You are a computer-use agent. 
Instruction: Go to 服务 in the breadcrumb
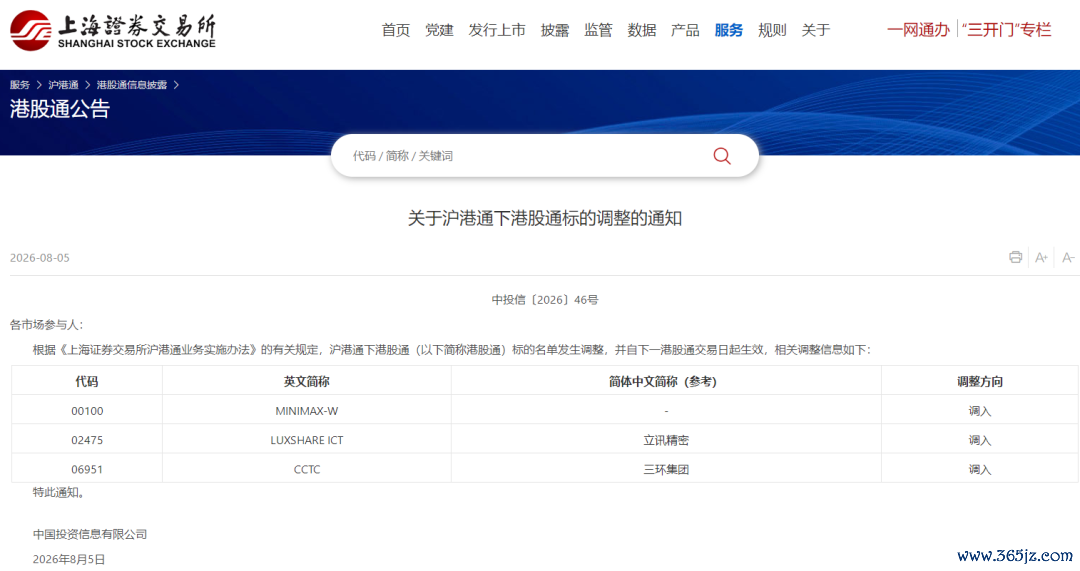20,85
